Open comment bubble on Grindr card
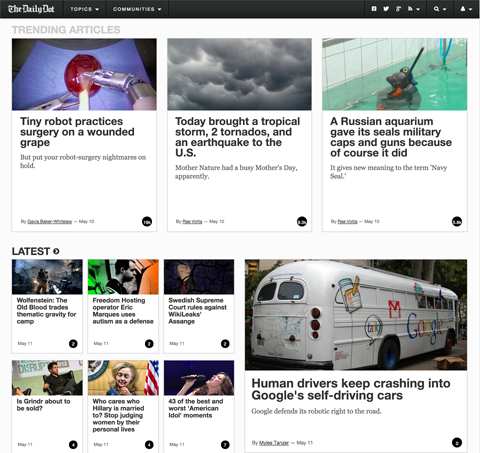Image resolution: width=480 pixels, height=453 pixels. tap(73, 445)
